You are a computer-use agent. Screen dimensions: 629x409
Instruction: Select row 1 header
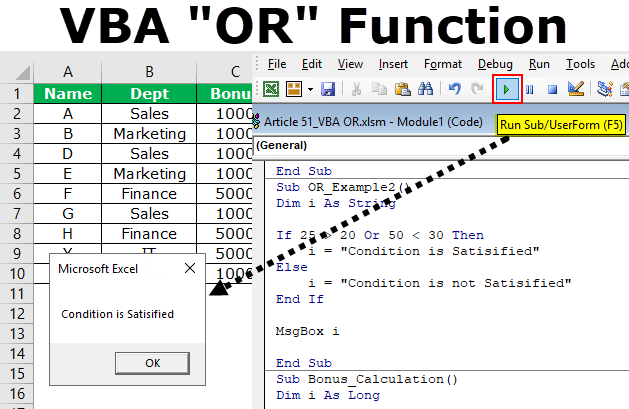click(x=16, y=93)
